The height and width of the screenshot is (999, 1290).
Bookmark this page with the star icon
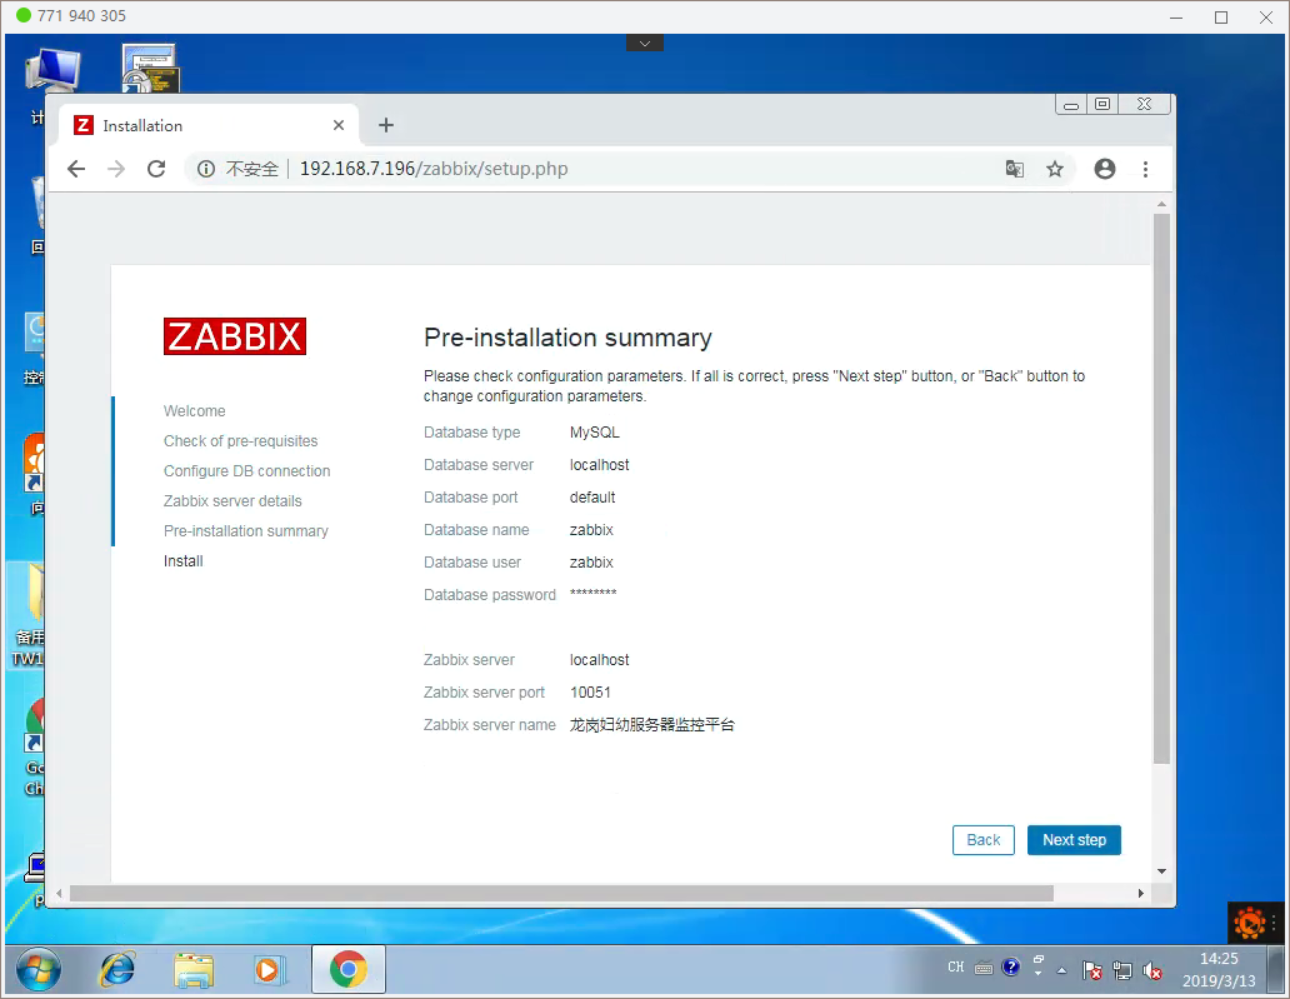(x=1055, y=169)
